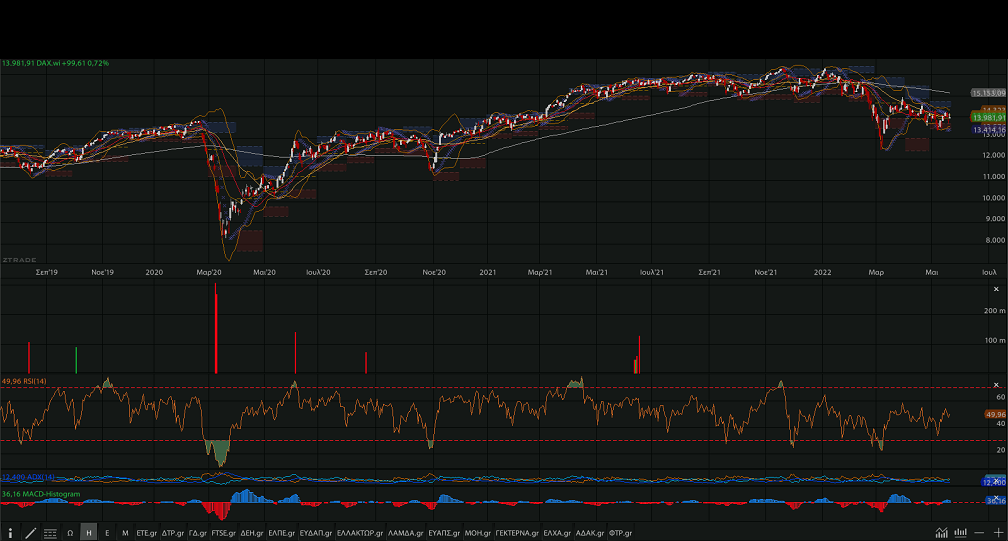Close the MACD-Histogram panel with its X
The width and height of the screenshot is (1008, 541).
(x=996, y=498)
